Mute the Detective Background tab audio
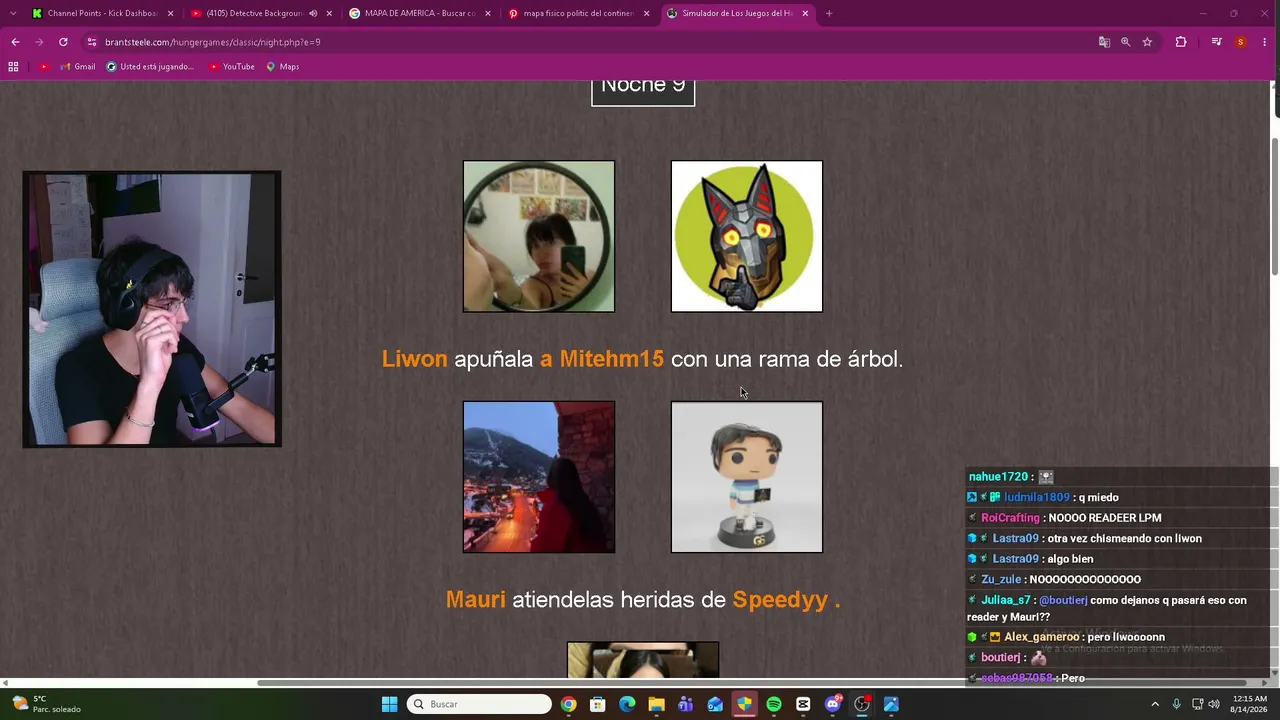This screenshot has height=720, width=1280. click(313, 13)
